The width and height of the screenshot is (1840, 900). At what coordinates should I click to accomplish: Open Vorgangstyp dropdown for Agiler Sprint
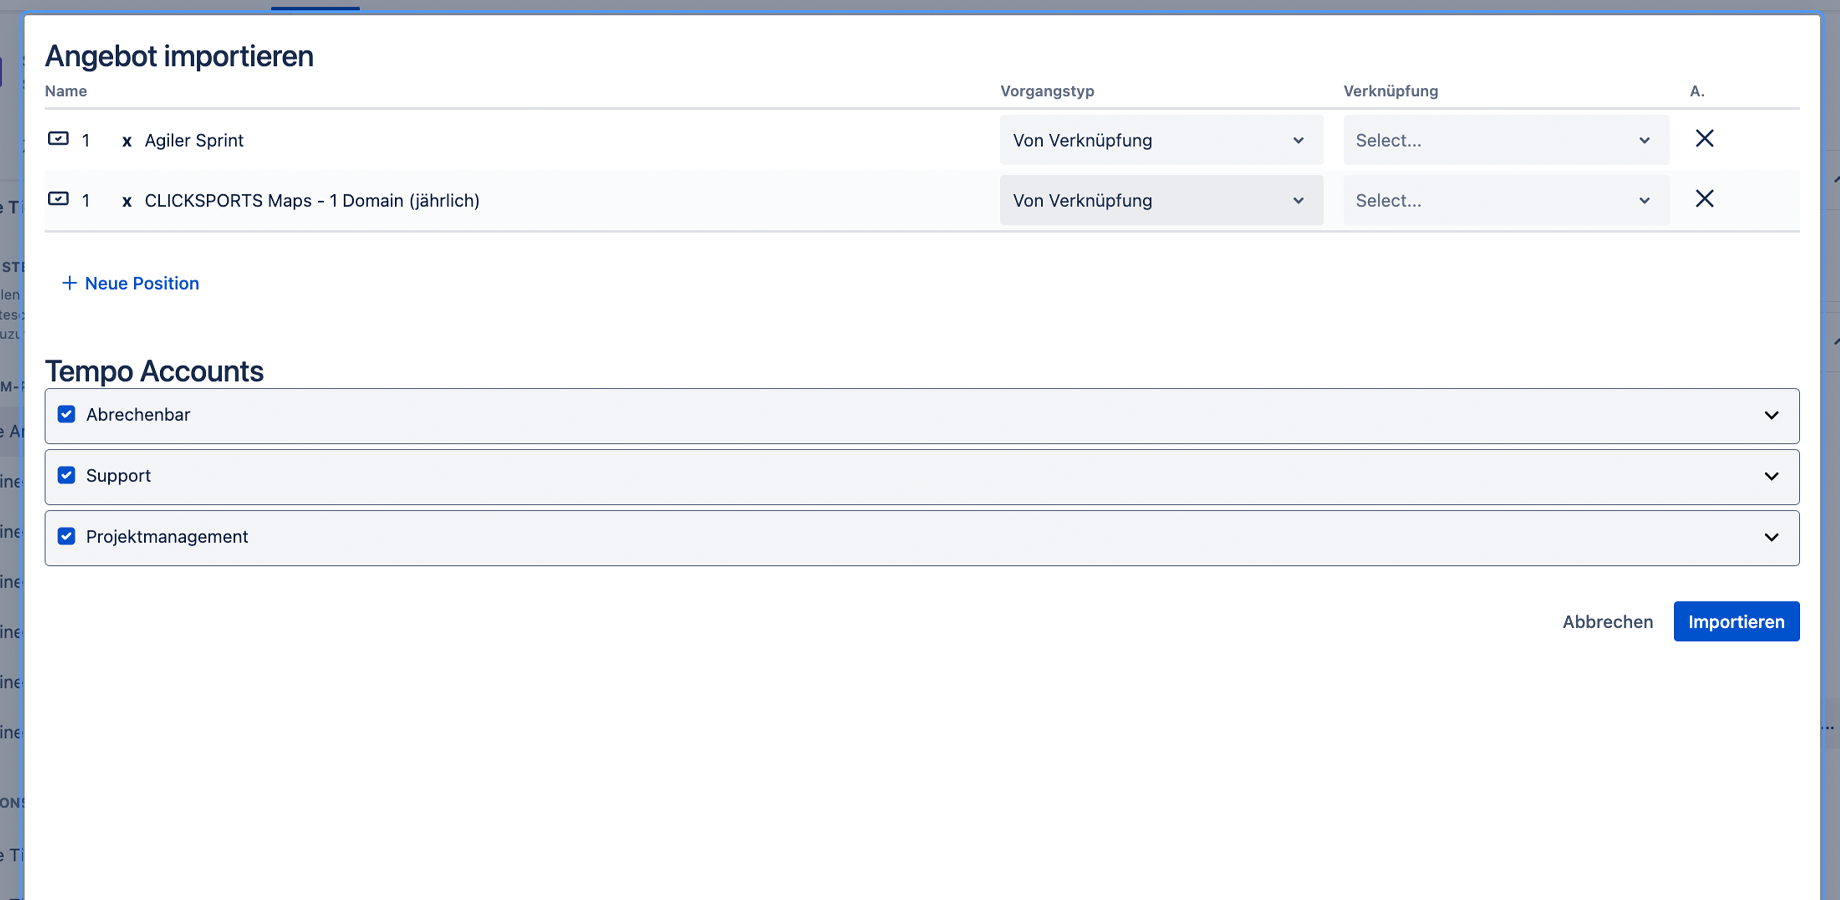pyautogui.click(x=1160, y=140)
